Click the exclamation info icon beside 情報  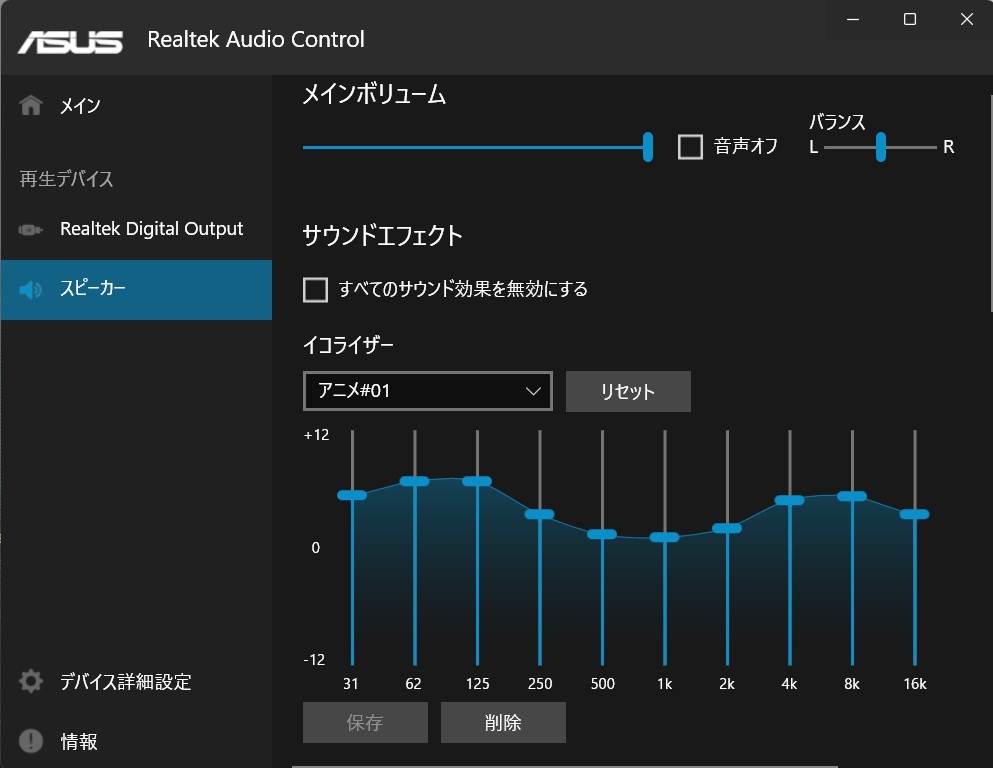[x=30, y=741]
